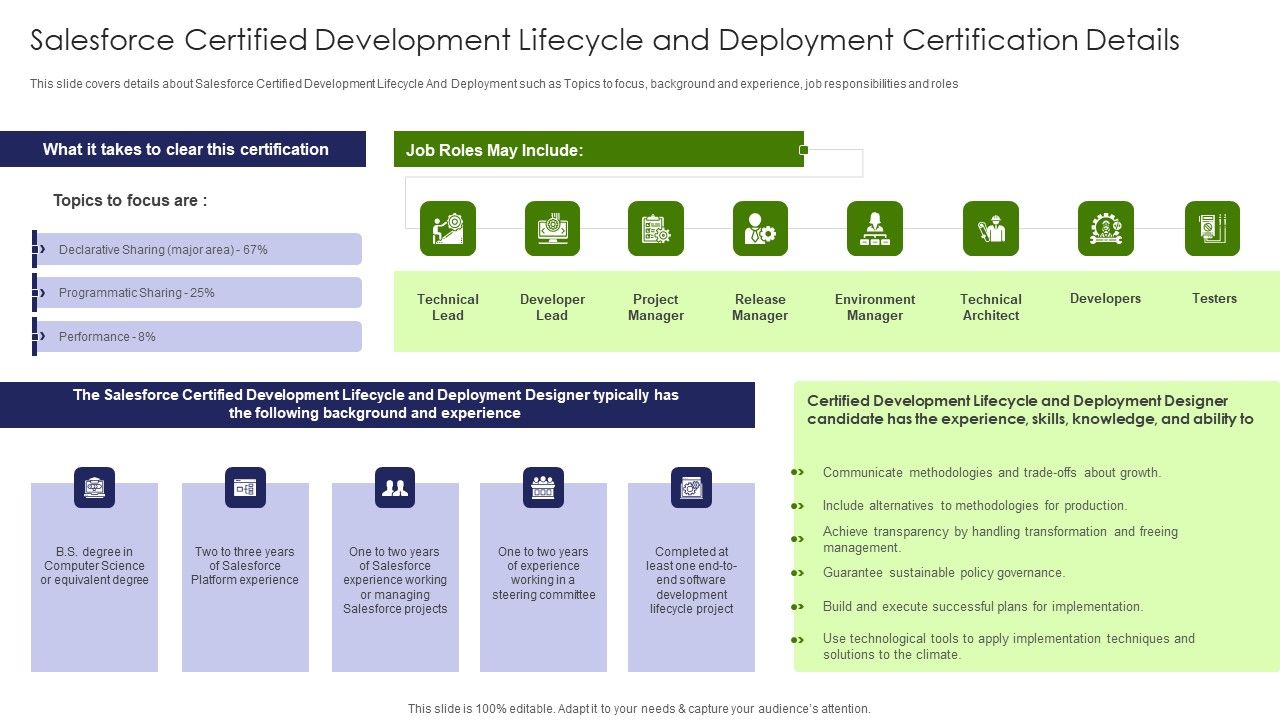This screenshot has width=1280, height=720.
Task: Click the slide title text
Action: coord(604,41)
